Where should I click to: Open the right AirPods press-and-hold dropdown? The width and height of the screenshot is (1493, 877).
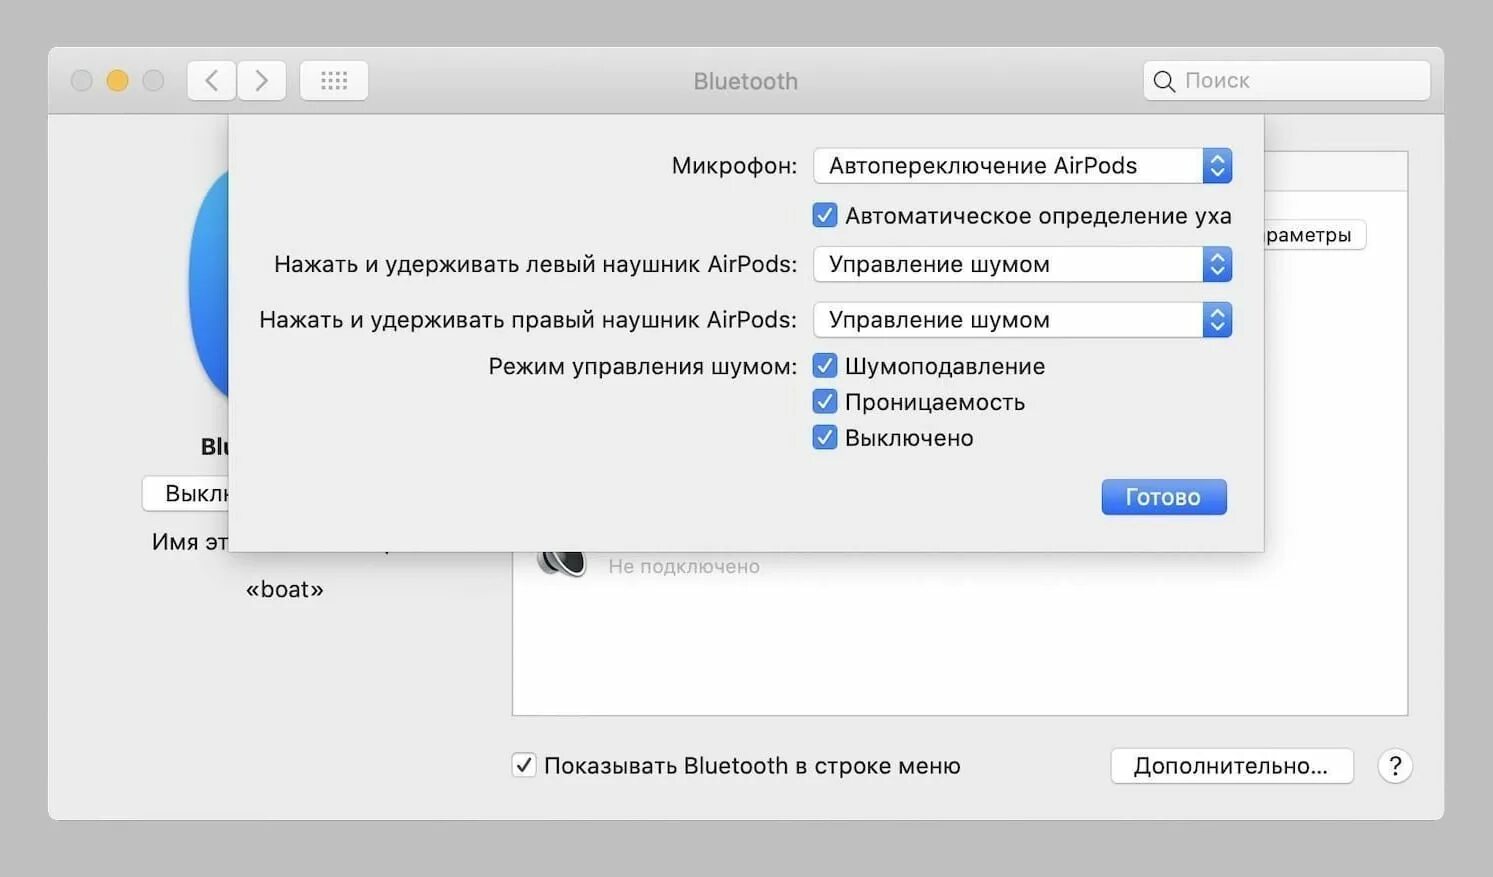[x=1023, y=320]
